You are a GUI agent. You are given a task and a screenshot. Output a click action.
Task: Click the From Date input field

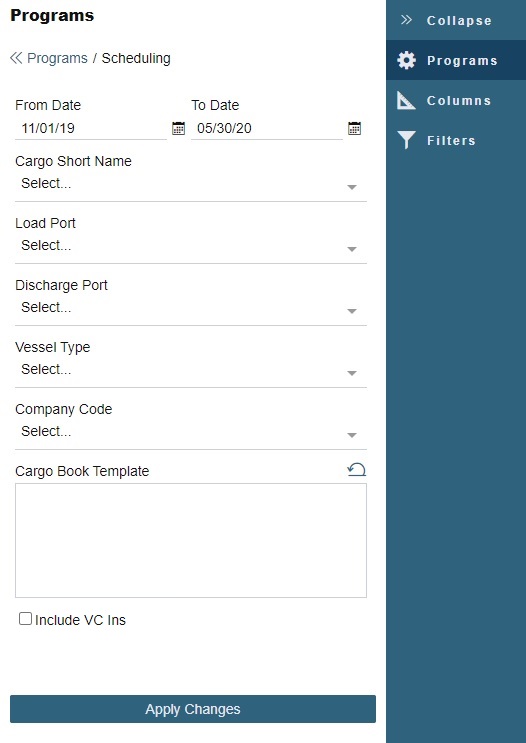[91, 128]
